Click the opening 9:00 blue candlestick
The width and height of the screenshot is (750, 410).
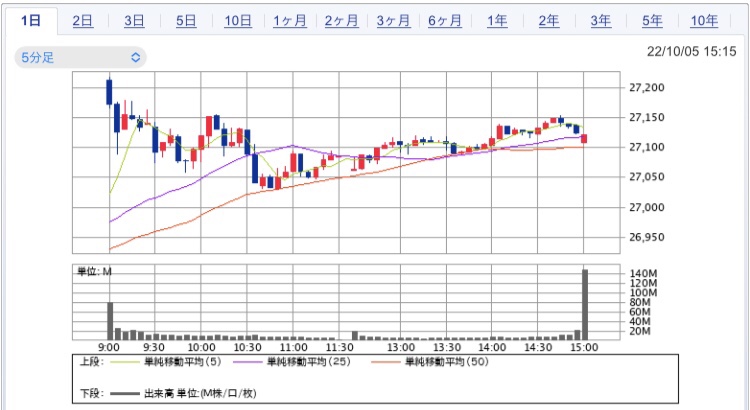click(x=109, y=92)
